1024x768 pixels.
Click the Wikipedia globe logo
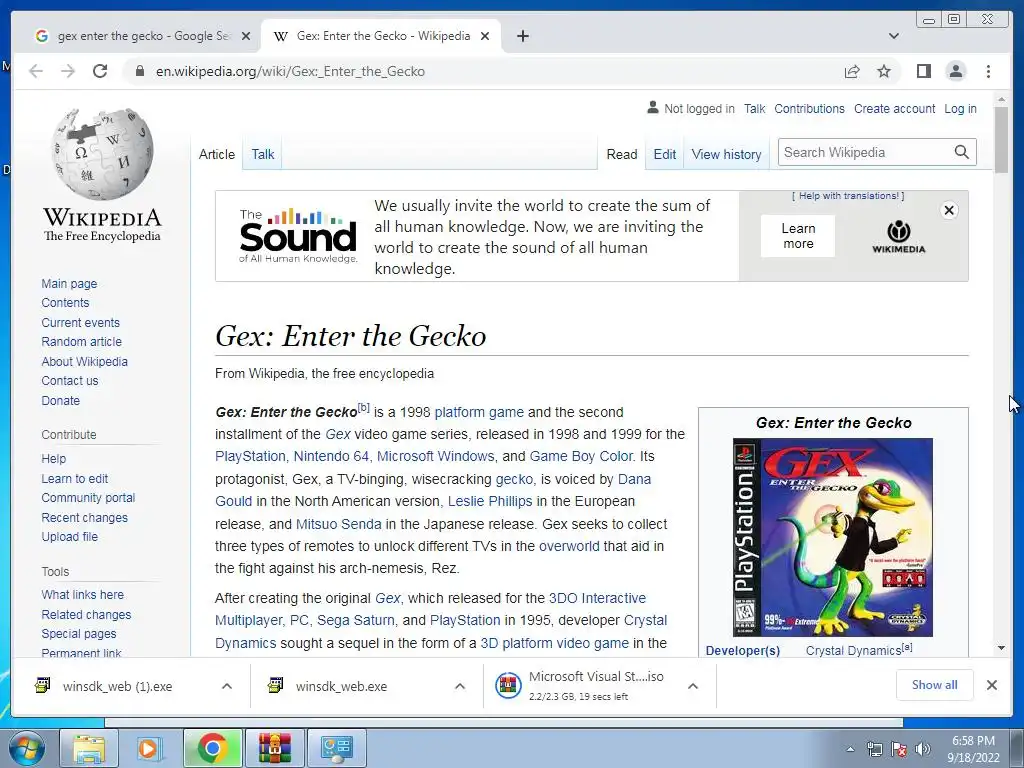pos(103,153)
